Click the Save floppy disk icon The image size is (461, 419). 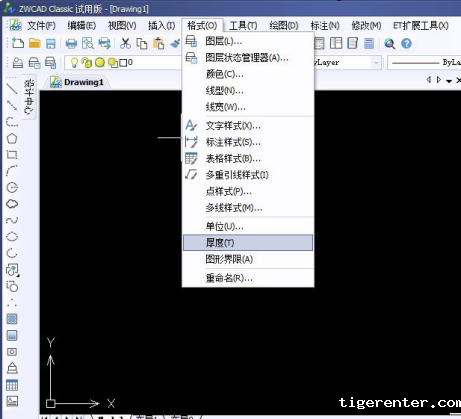[51, 44]
